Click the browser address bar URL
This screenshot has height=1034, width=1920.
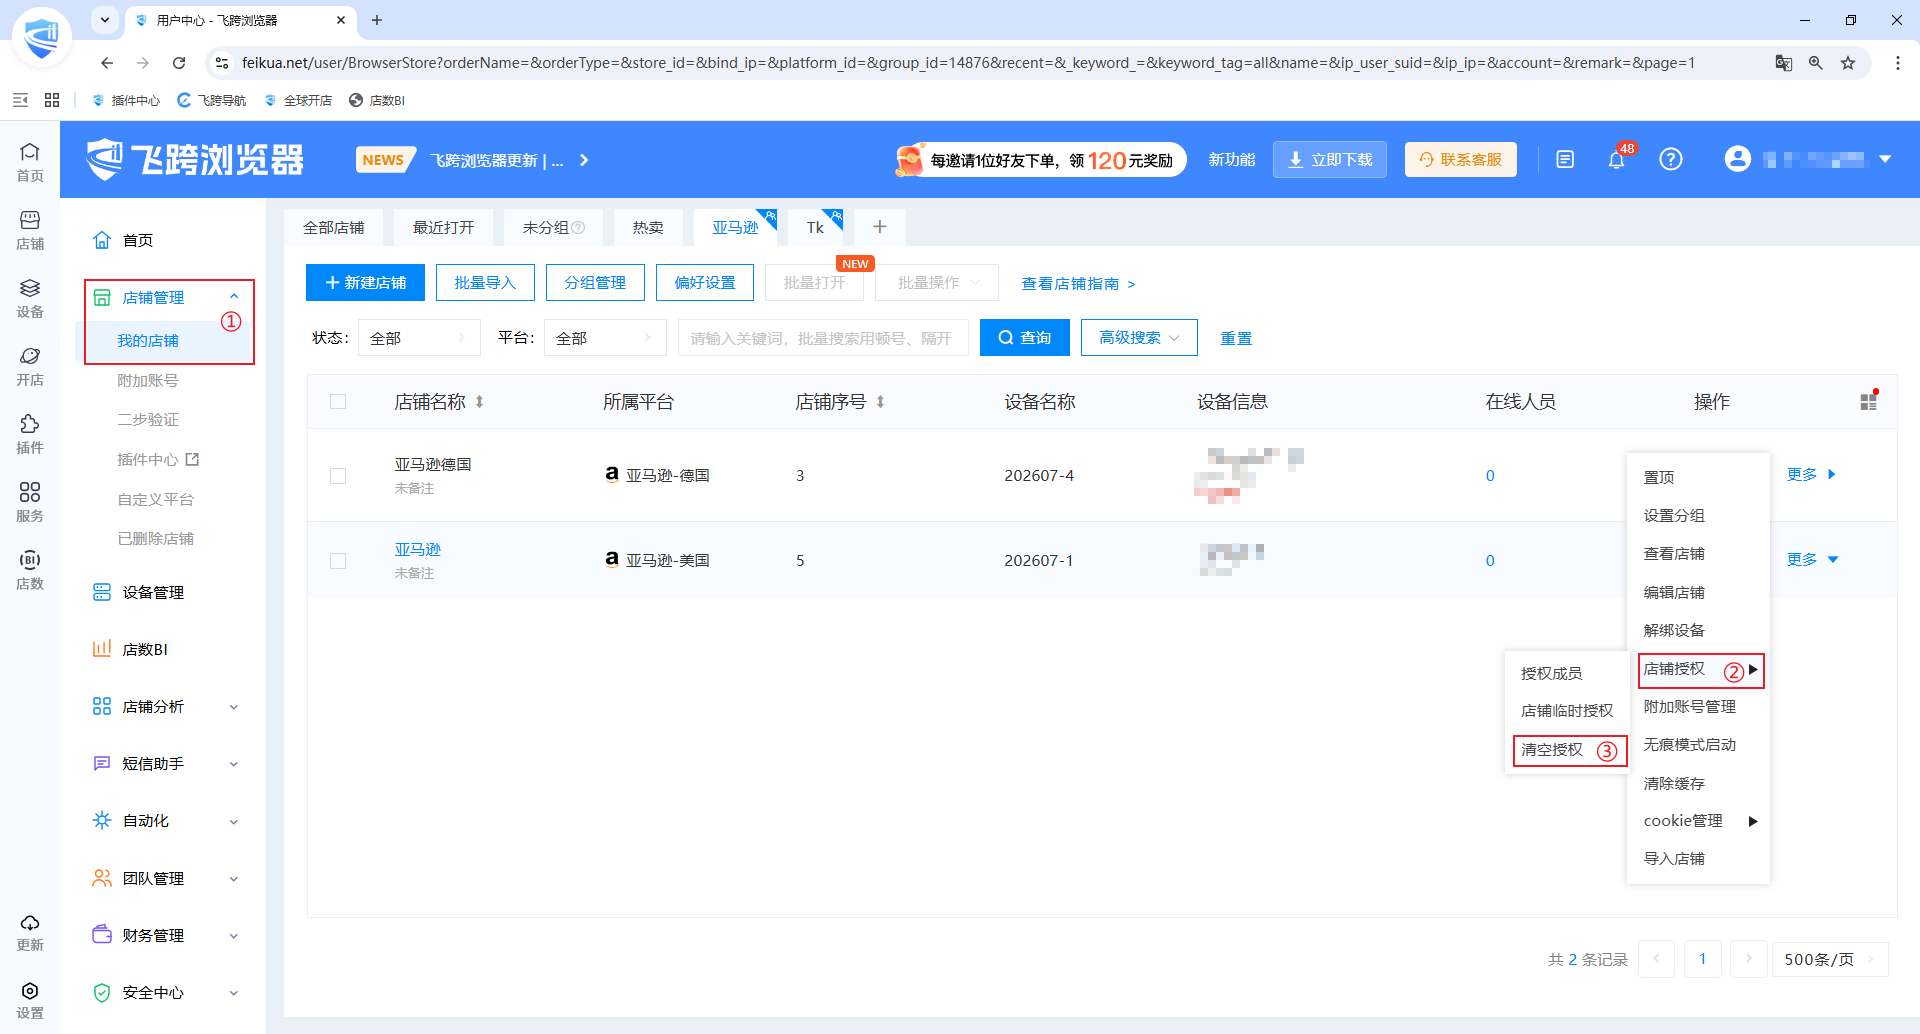coord(968,63)
